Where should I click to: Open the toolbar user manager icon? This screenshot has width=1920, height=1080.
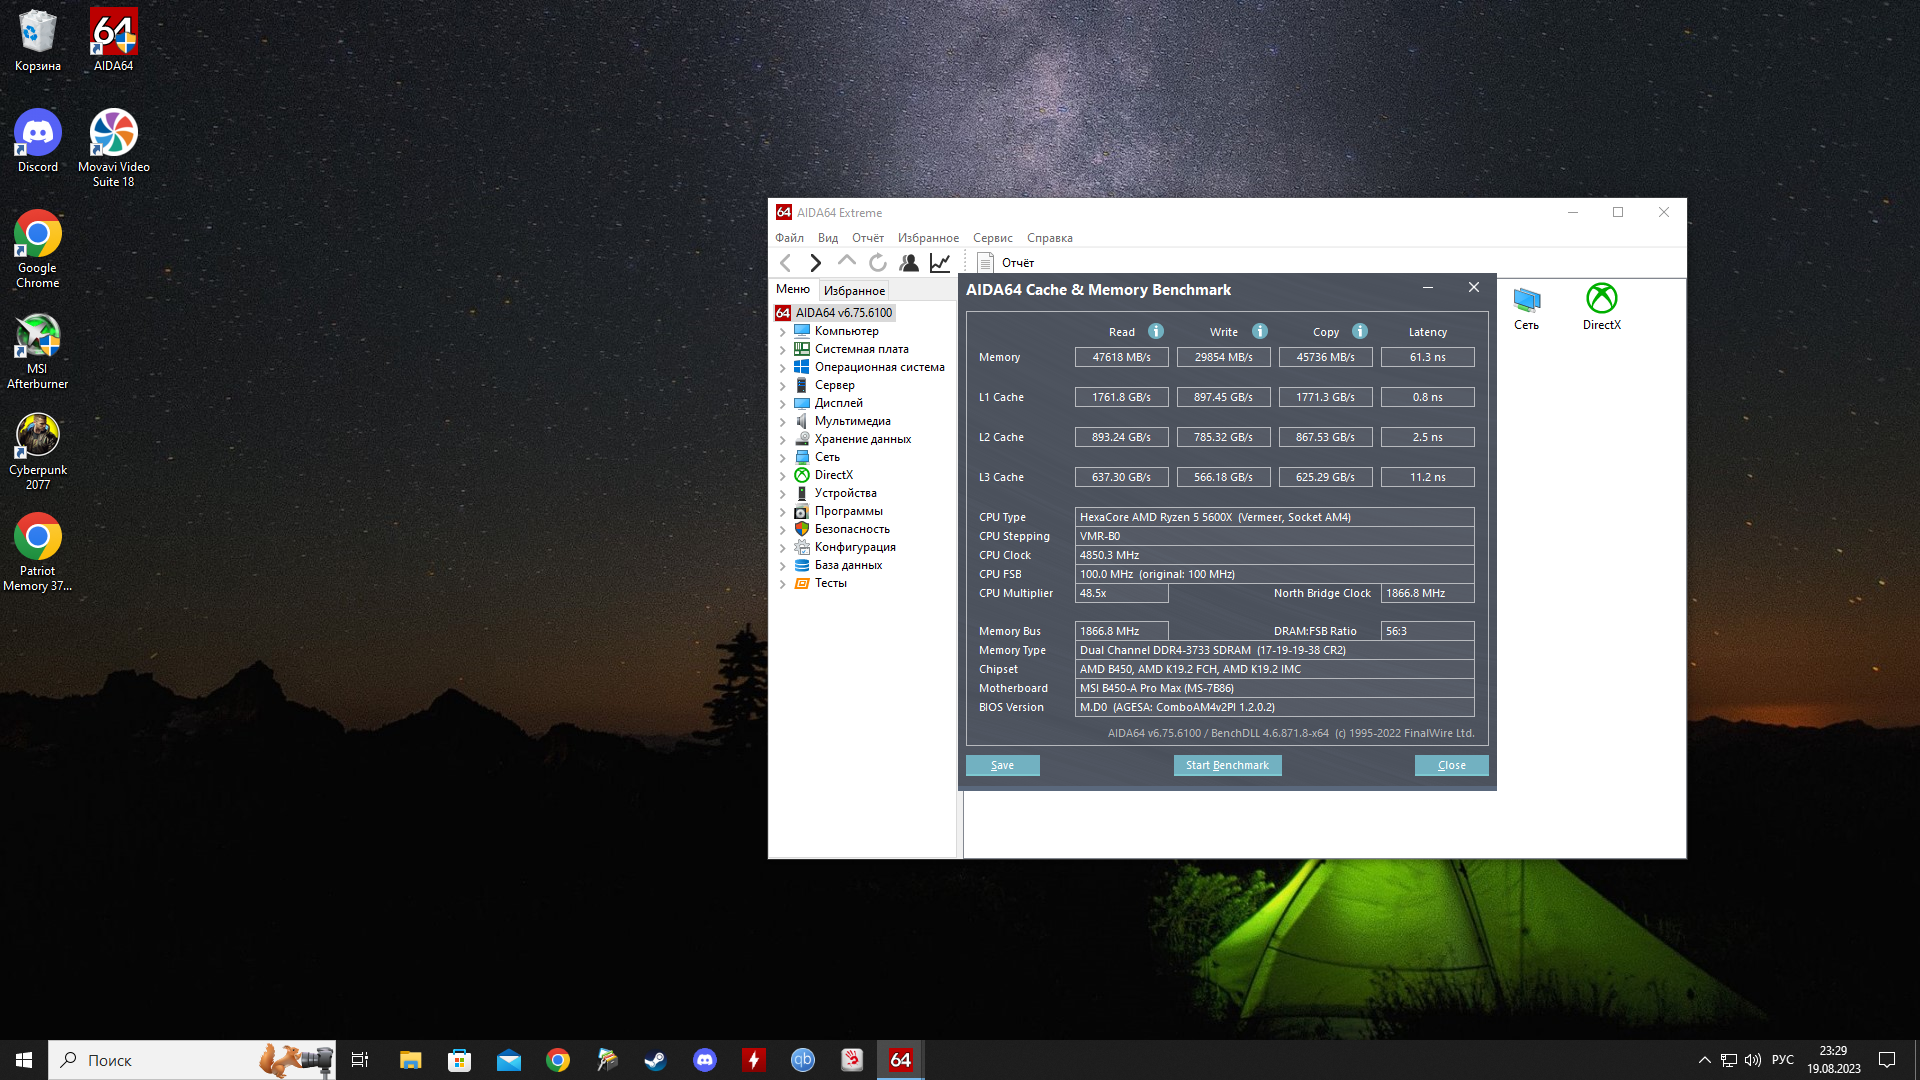pyautogui.click(x=909, y=262)
